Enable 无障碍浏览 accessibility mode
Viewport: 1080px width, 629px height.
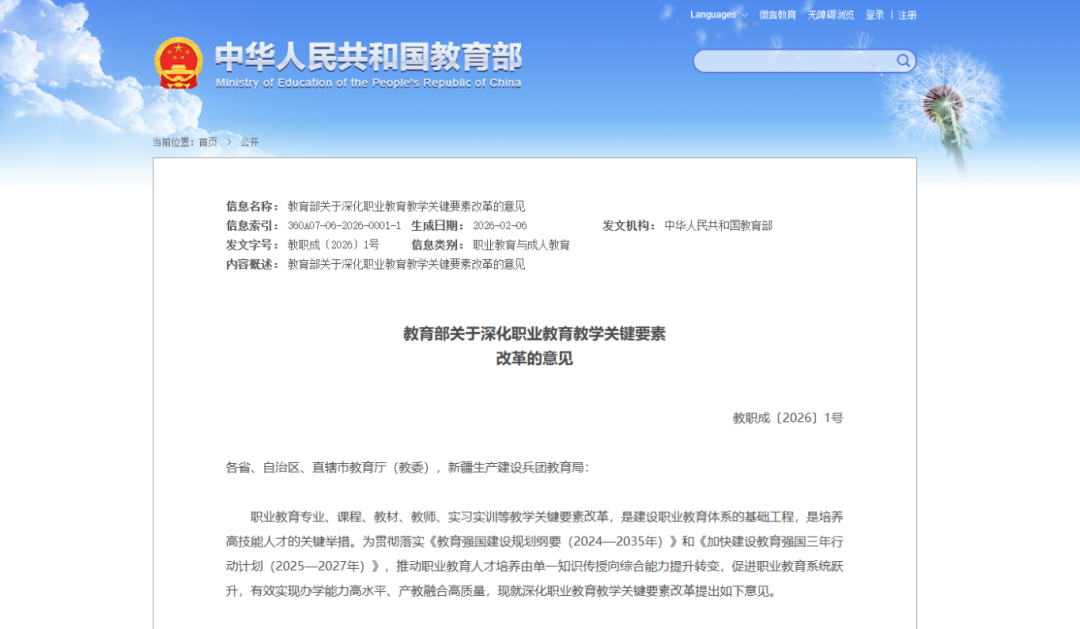[830, 15]
